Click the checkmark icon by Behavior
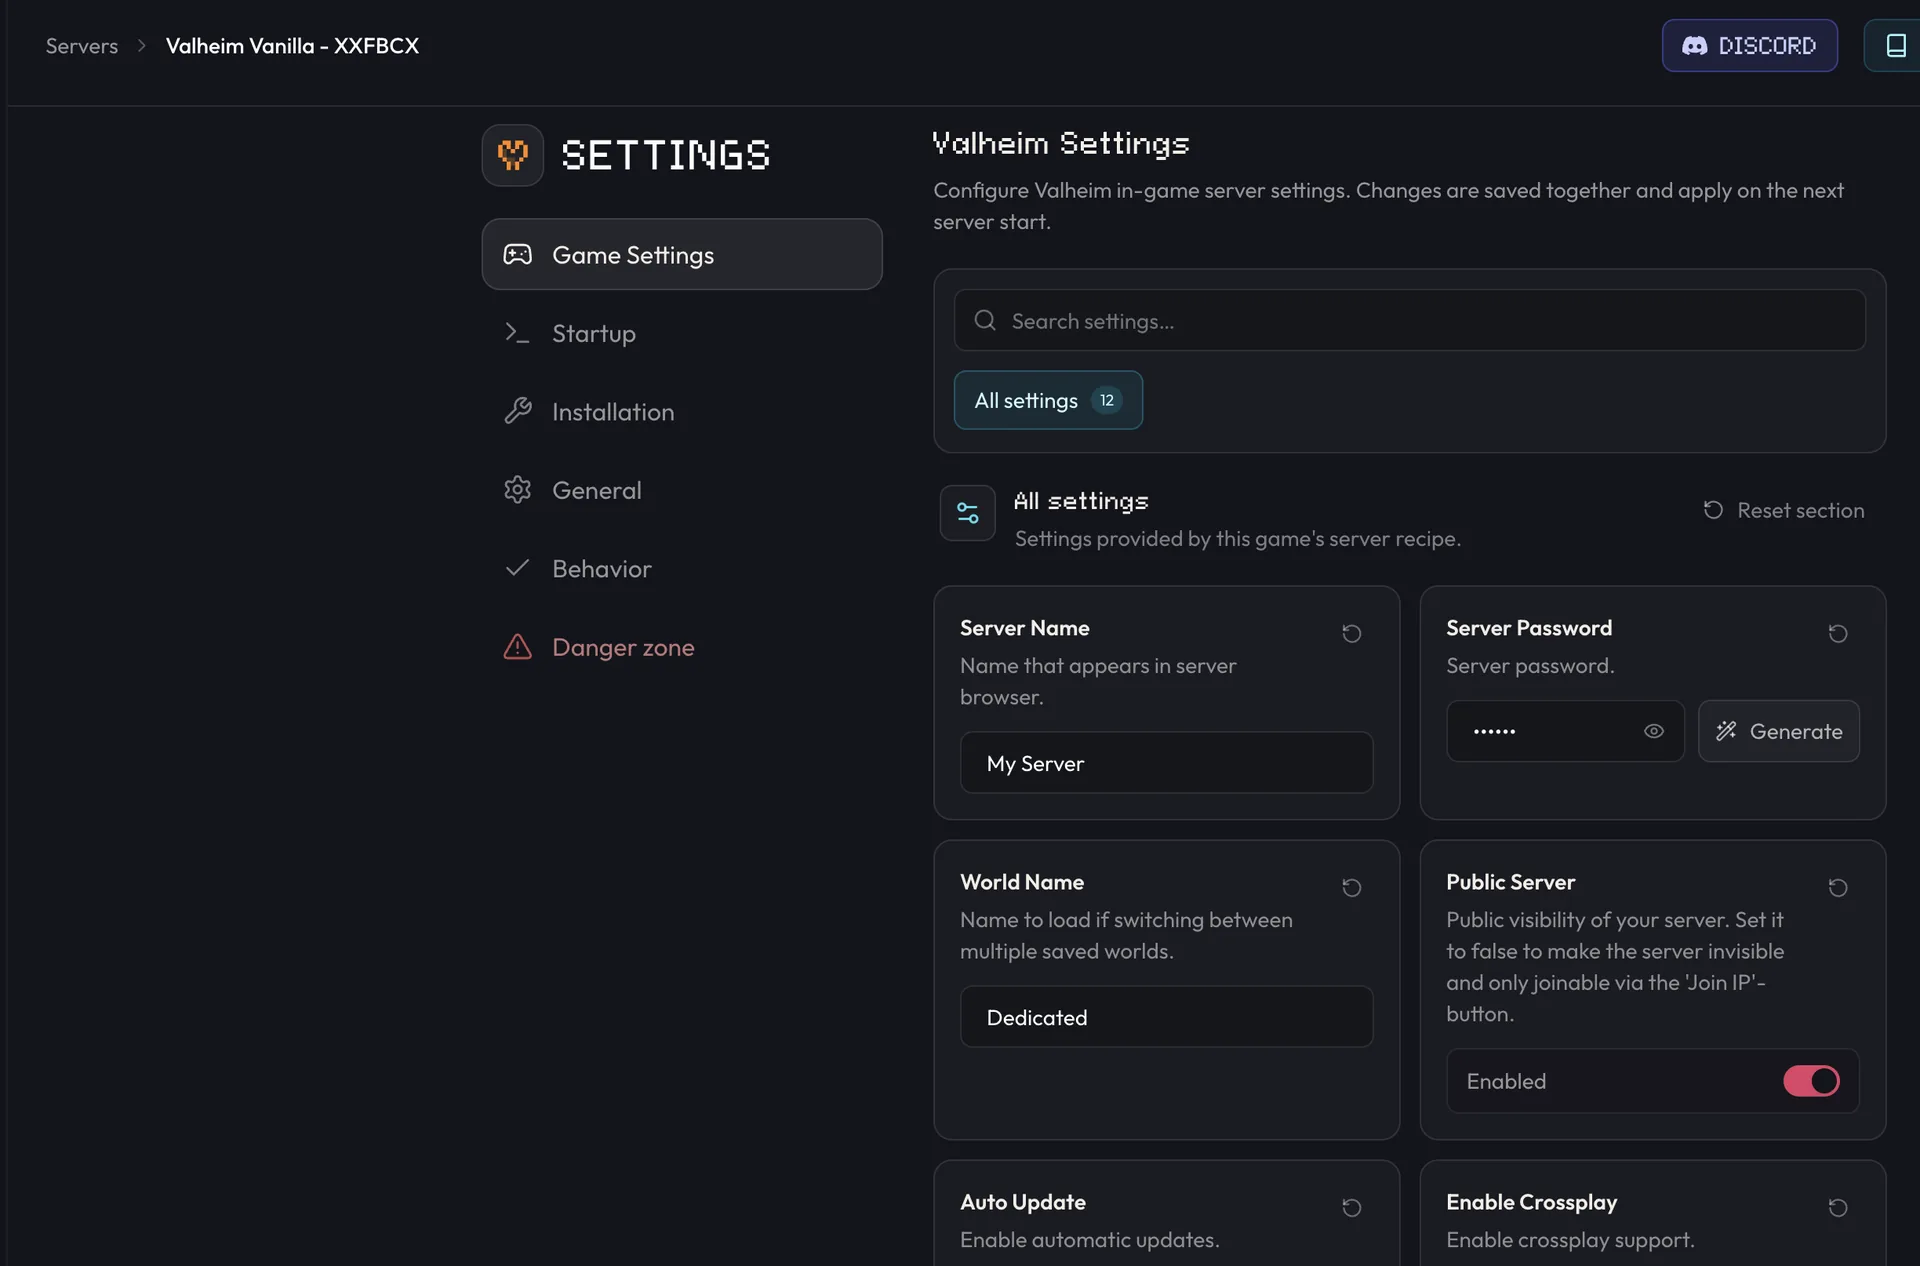 coord(517,568)
